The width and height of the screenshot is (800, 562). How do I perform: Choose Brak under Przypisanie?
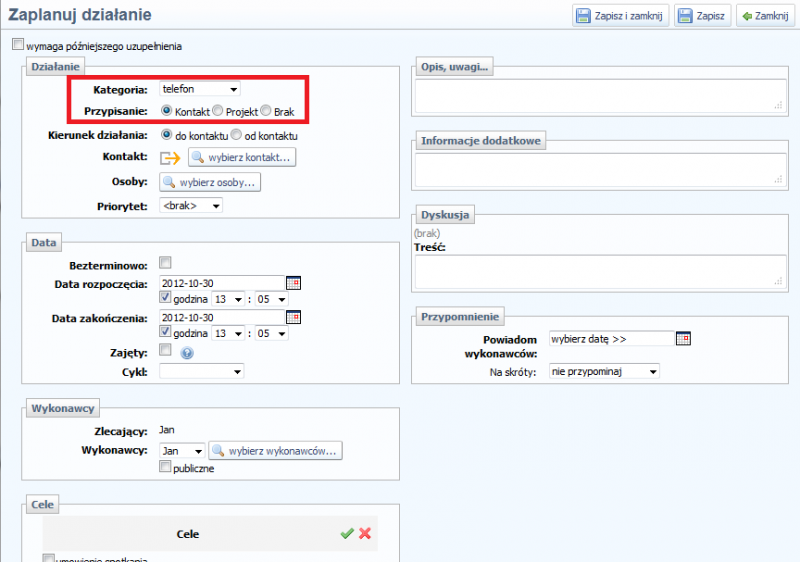(x=265, y=110)
